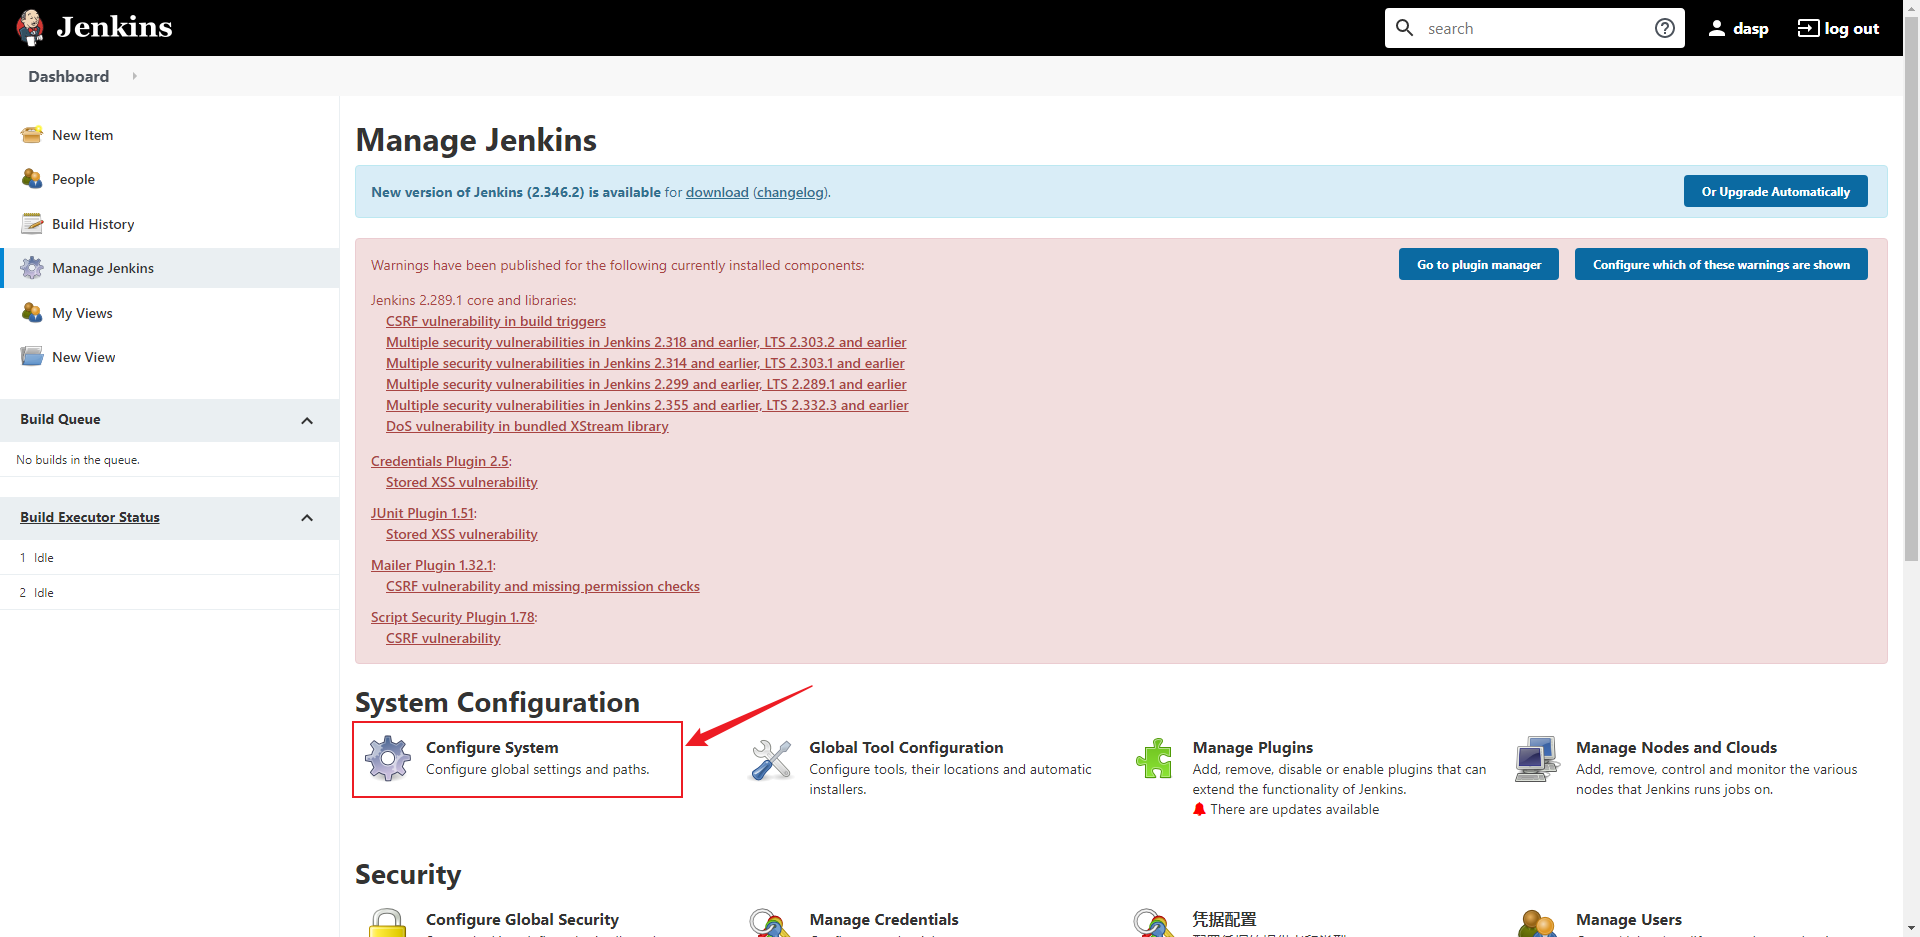The width and height of the screenshot is (1920, 937).
Task: Click the 凭据配置 icon
Action: (1154, 923)
